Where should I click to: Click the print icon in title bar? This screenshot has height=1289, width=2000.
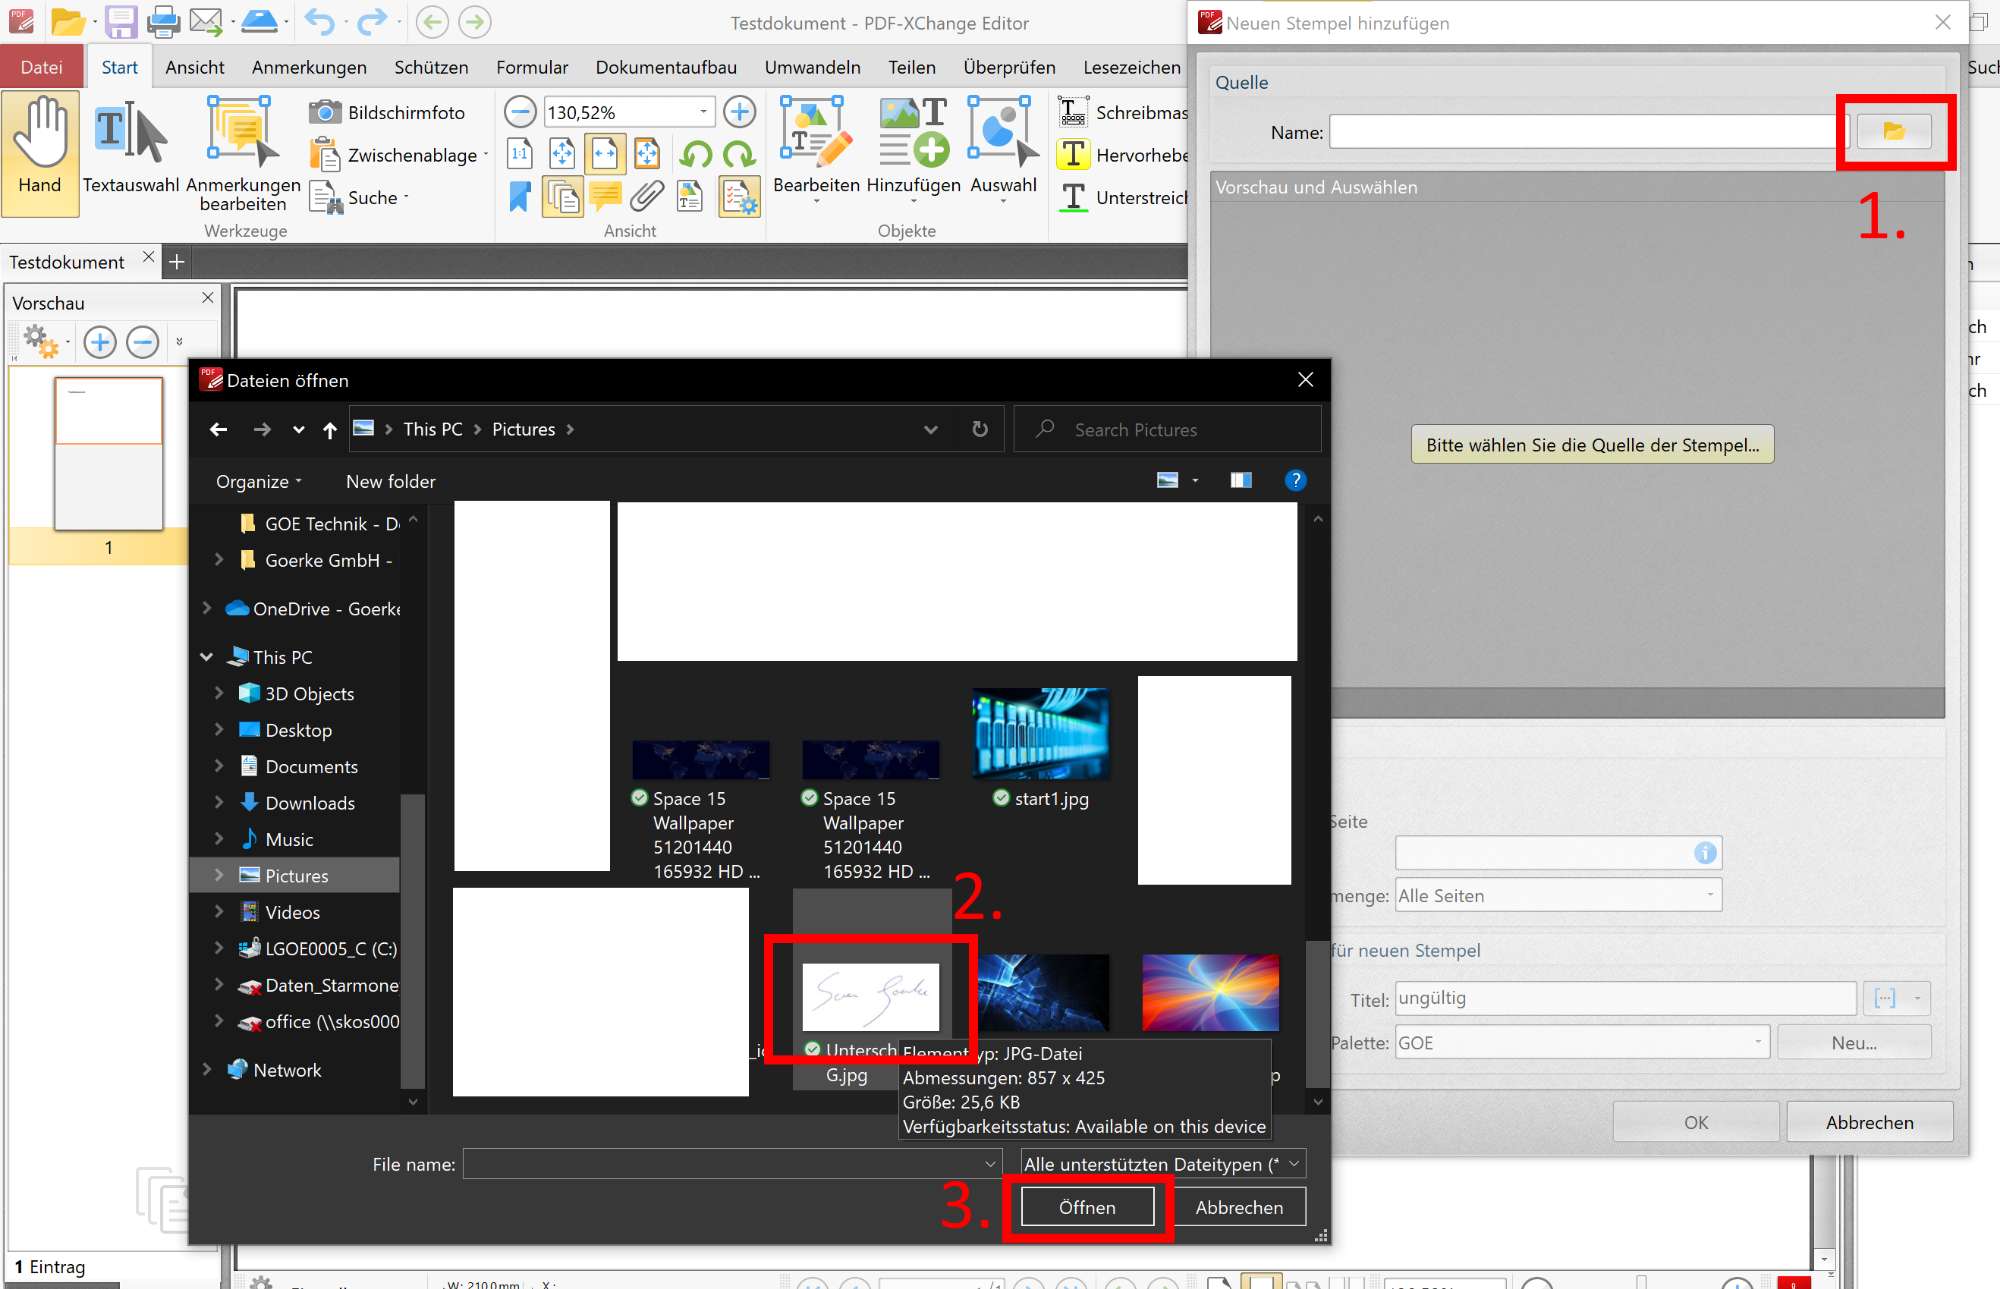tap(163, 21)
